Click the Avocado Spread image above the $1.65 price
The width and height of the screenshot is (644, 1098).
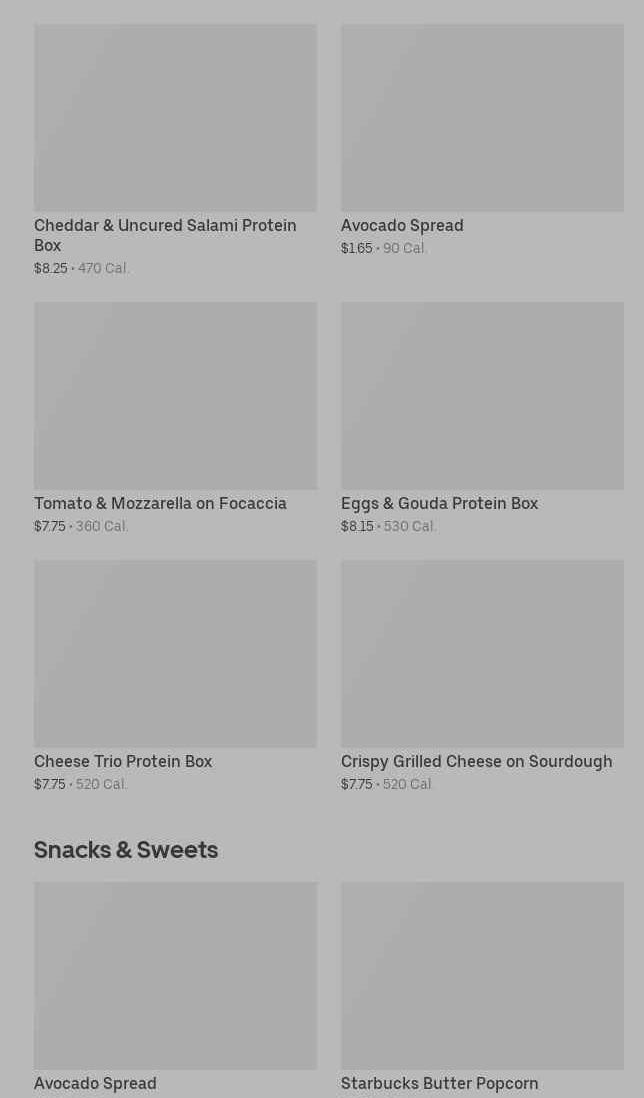tap(482, 118)
